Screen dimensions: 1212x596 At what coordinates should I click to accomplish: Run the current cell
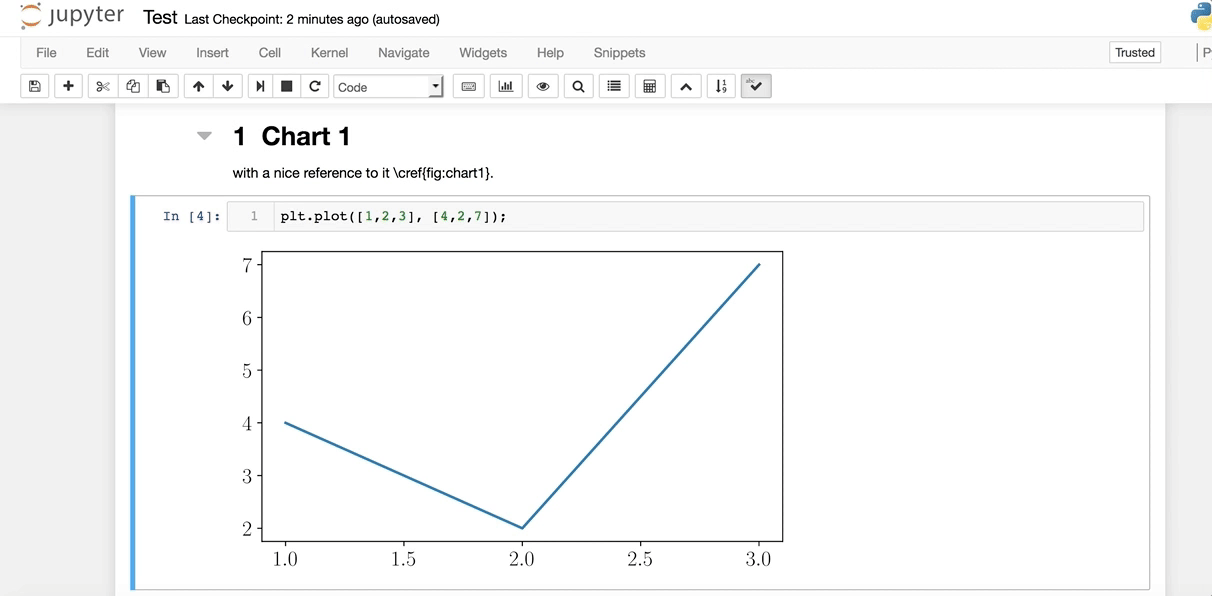click(260, 87)
